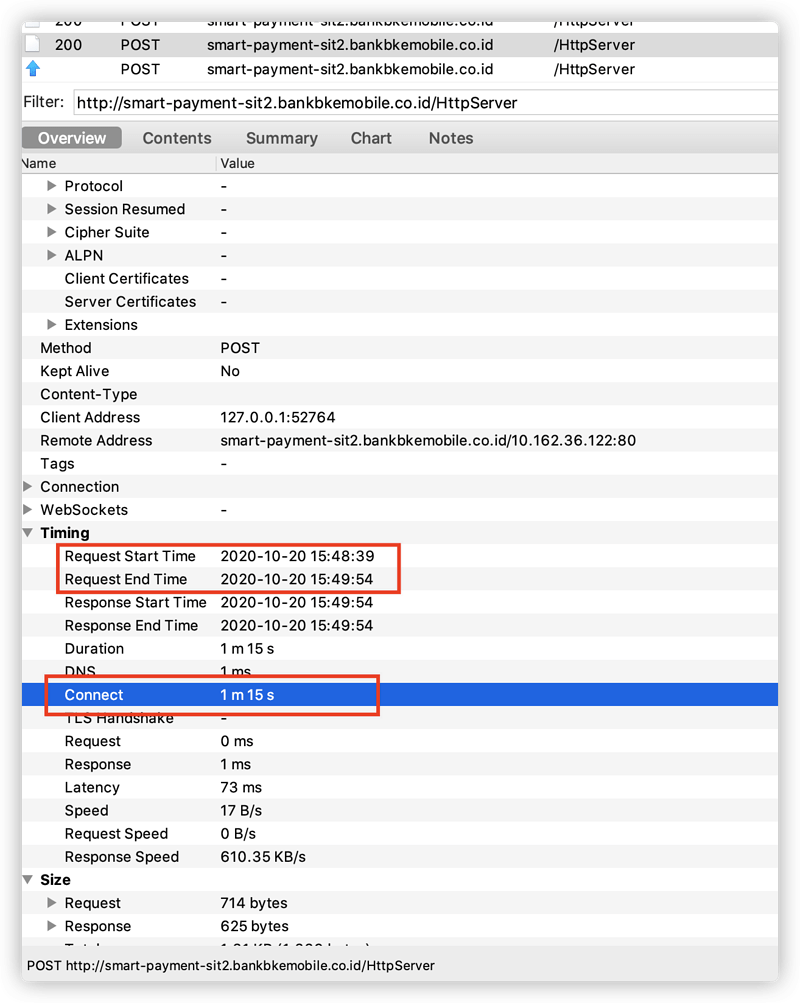Select the Tags row
The image size is (800, 1003).
[x=400, y=464]
